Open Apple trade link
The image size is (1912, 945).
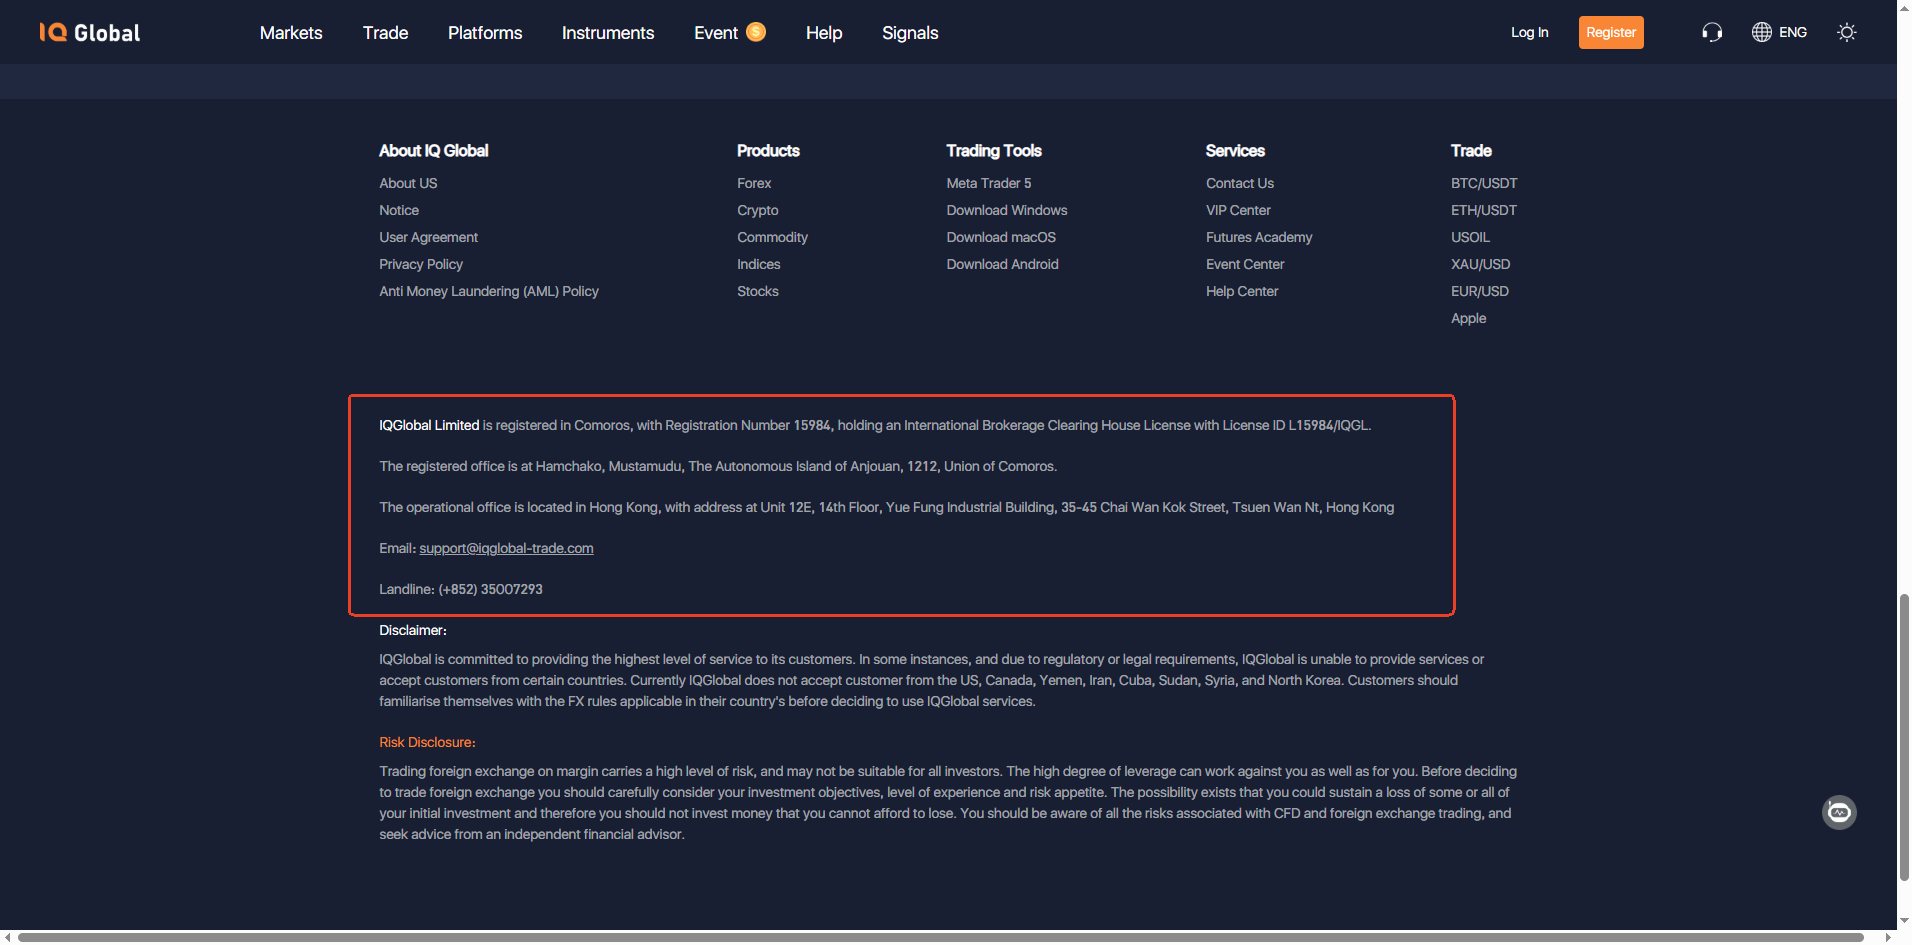(1468, 318)
